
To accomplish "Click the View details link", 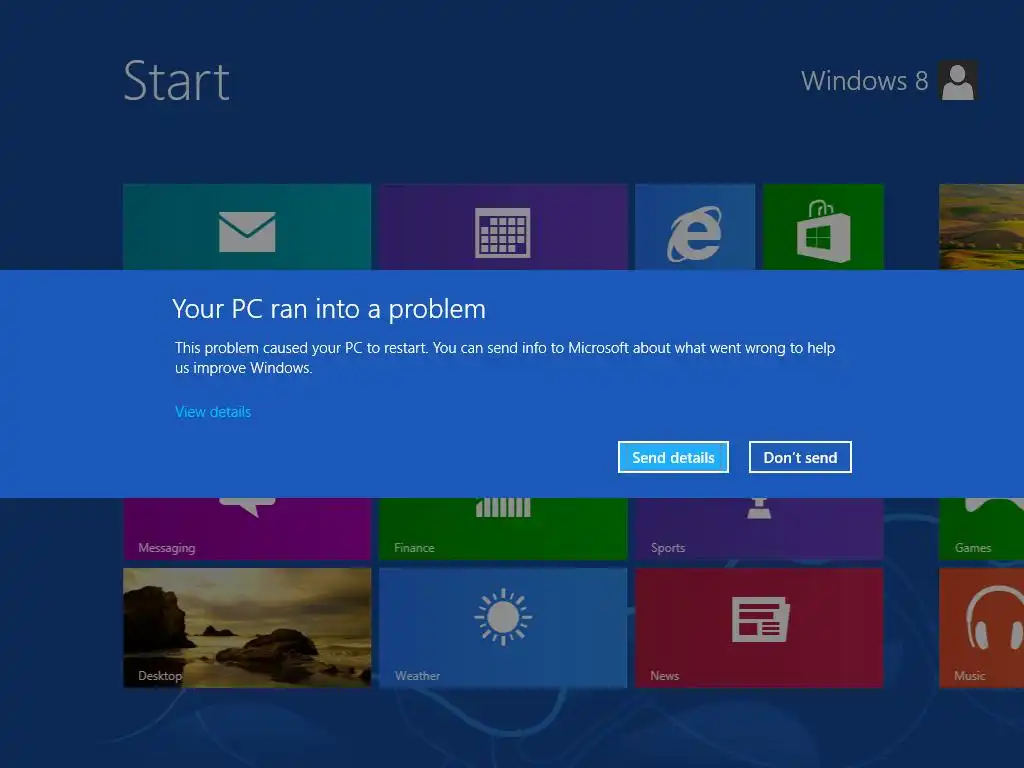I will coord(213,412).
